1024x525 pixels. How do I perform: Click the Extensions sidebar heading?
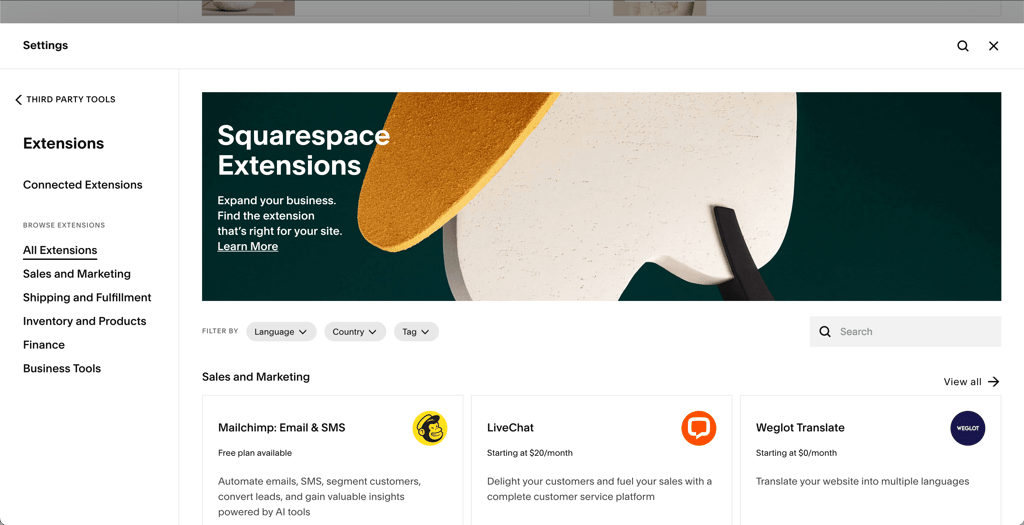[63, 144]
